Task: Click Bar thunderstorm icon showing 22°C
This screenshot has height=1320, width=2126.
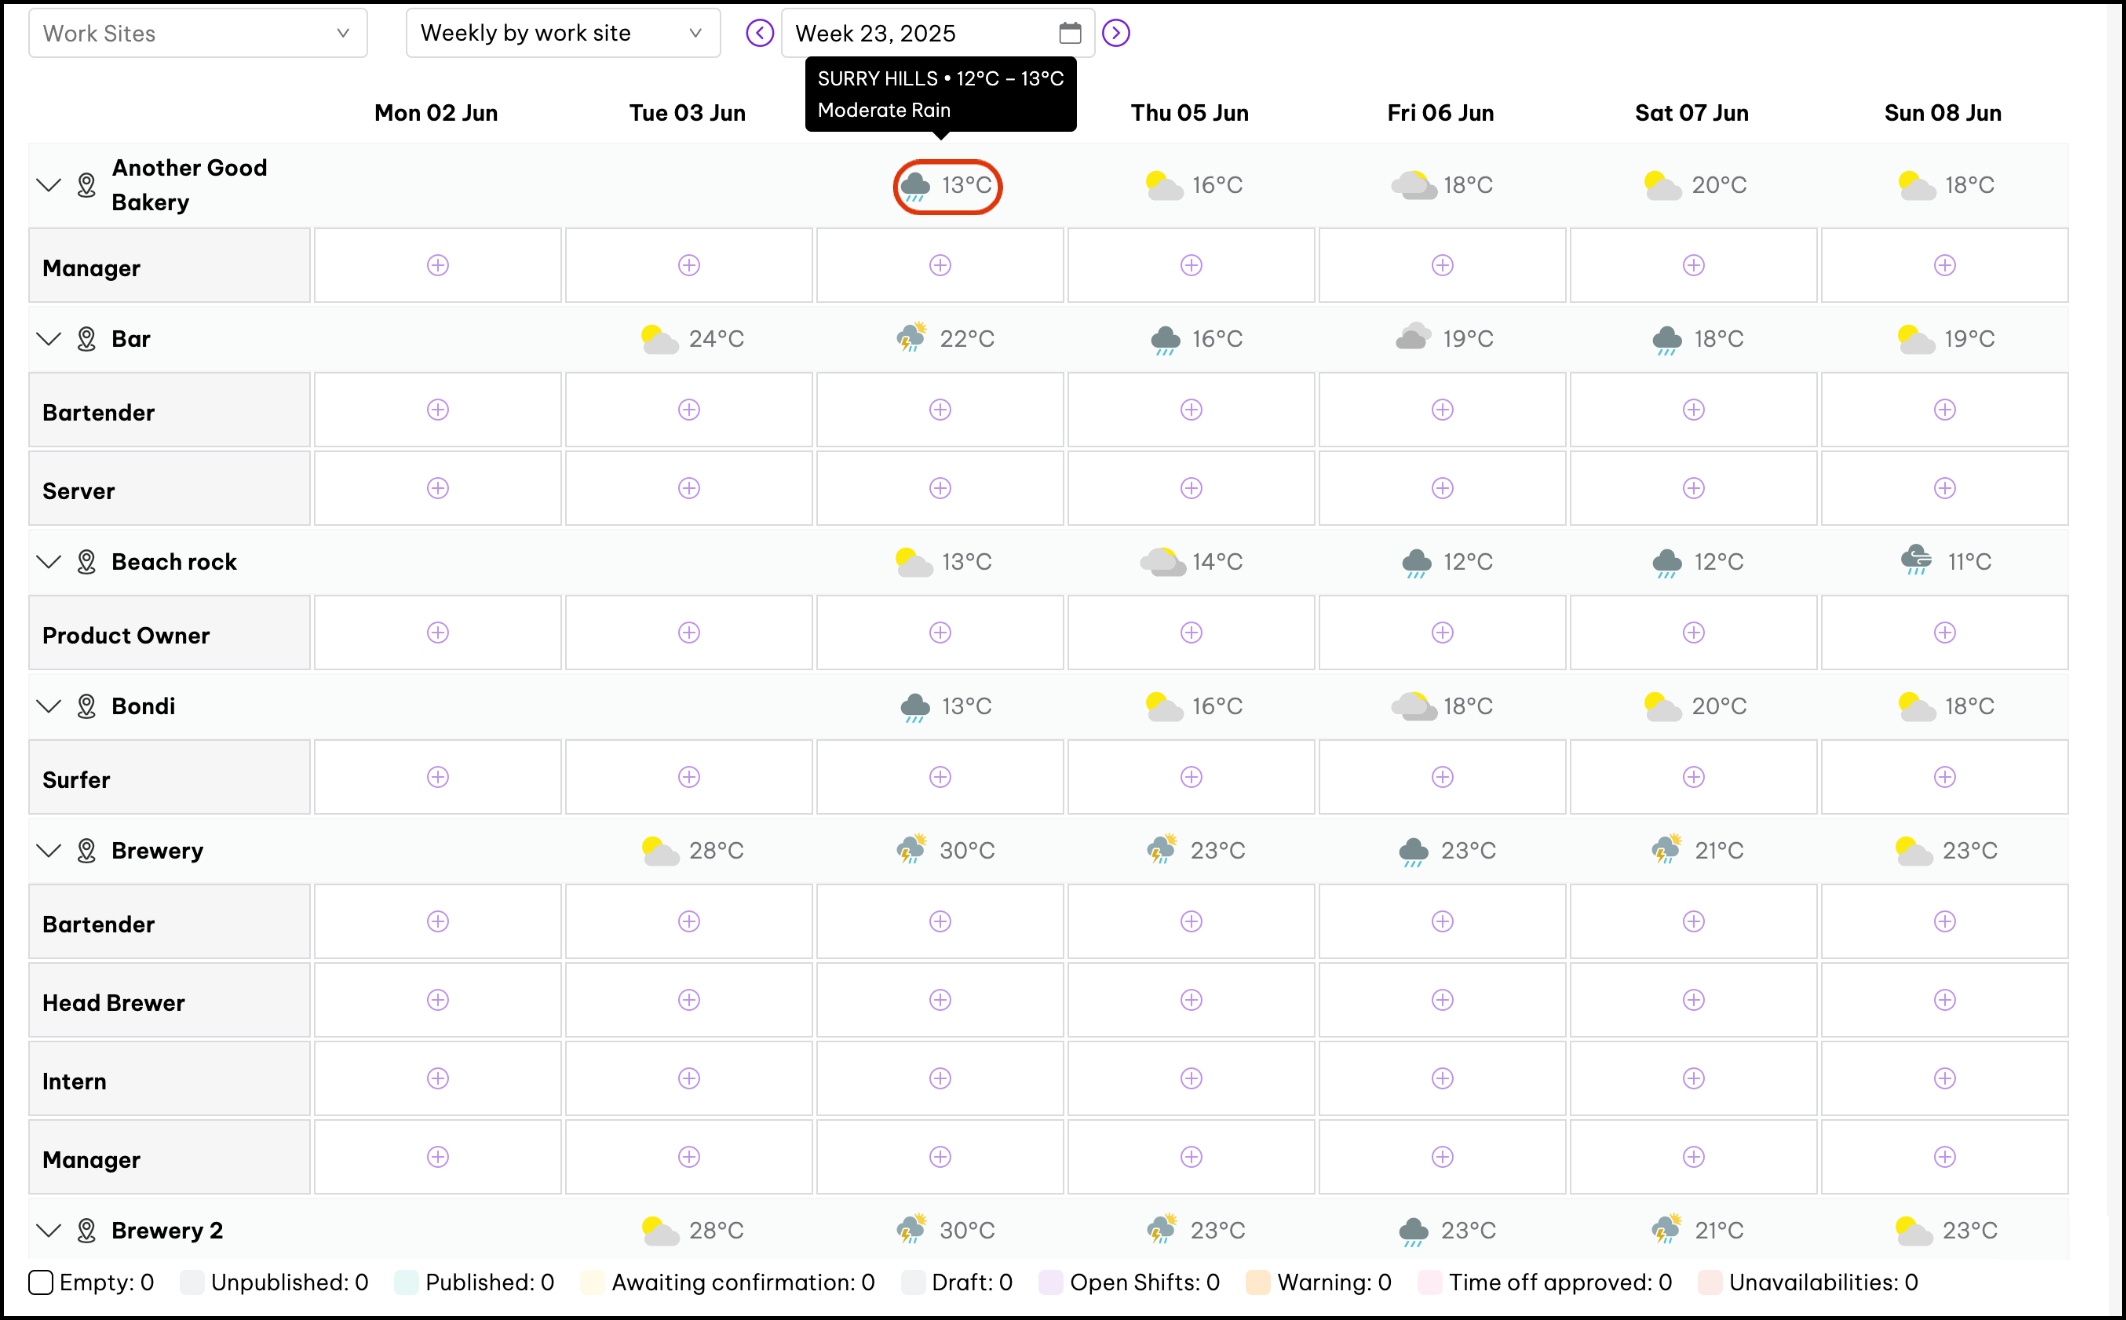Action: click(911, 338)
